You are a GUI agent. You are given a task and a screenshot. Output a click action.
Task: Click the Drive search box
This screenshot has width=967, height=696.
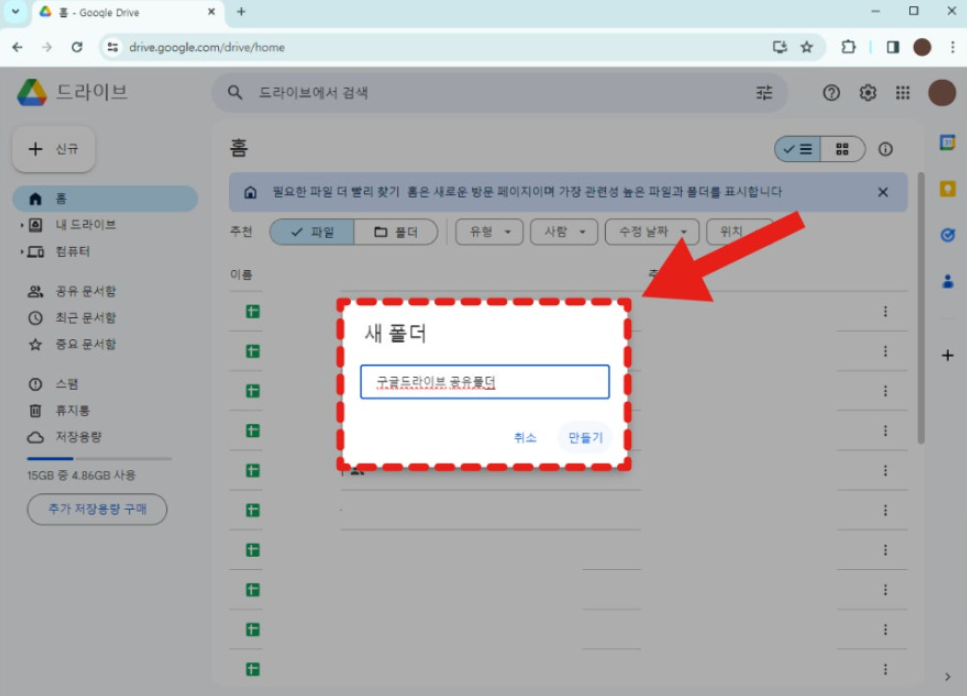(500, 92)
